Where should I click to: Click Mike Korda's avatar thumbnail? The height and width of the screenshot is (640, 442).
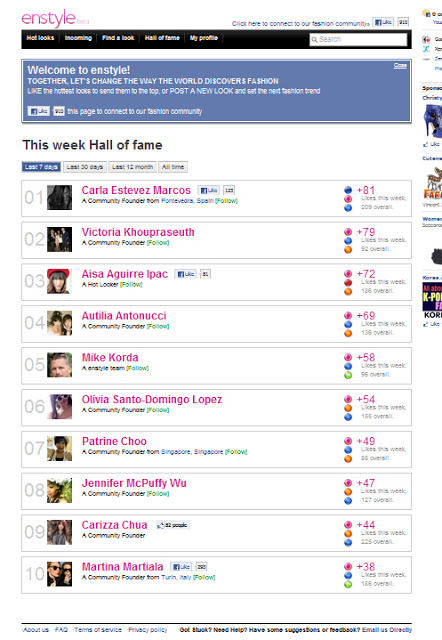(x=59, y=365)
